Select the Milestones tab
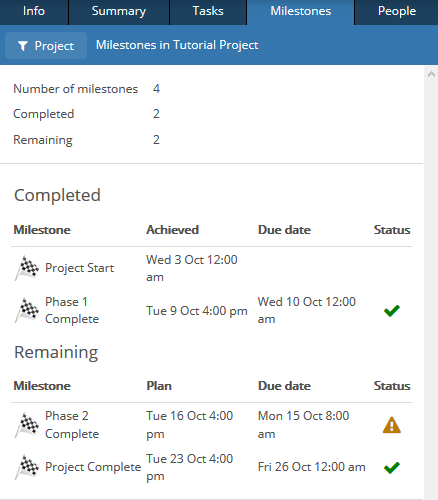Image resolution: width=438 pixels, height=500 pixels. [301, 12]
